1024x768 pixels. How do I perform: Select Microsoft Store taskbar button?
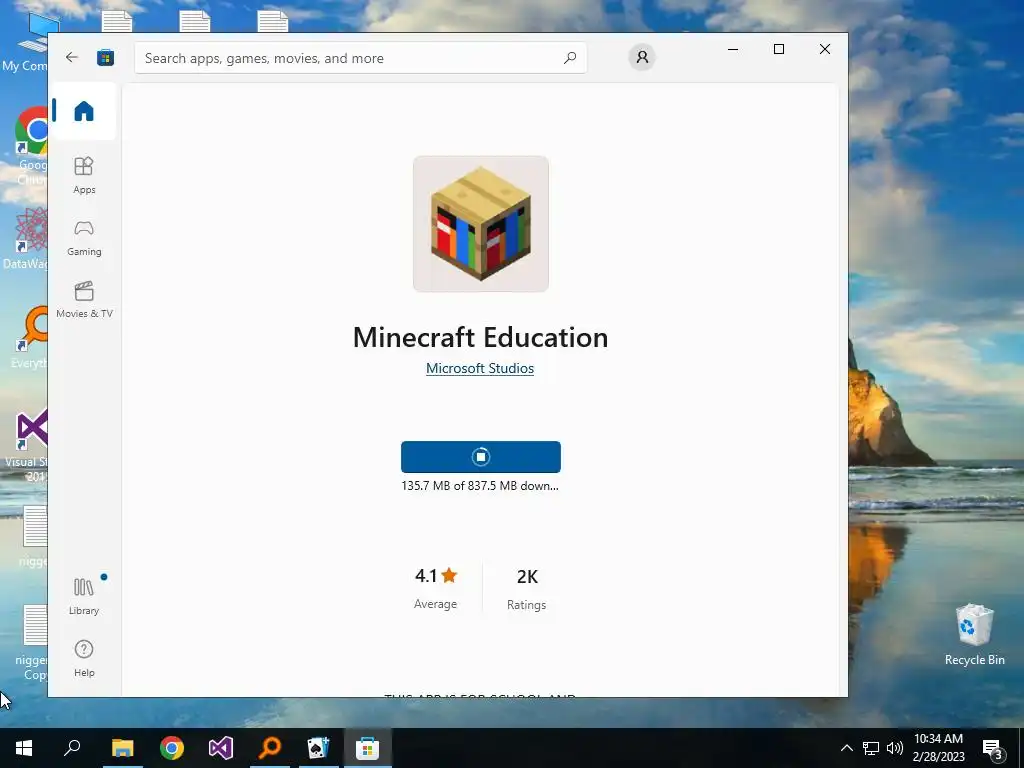click(368, 748)
